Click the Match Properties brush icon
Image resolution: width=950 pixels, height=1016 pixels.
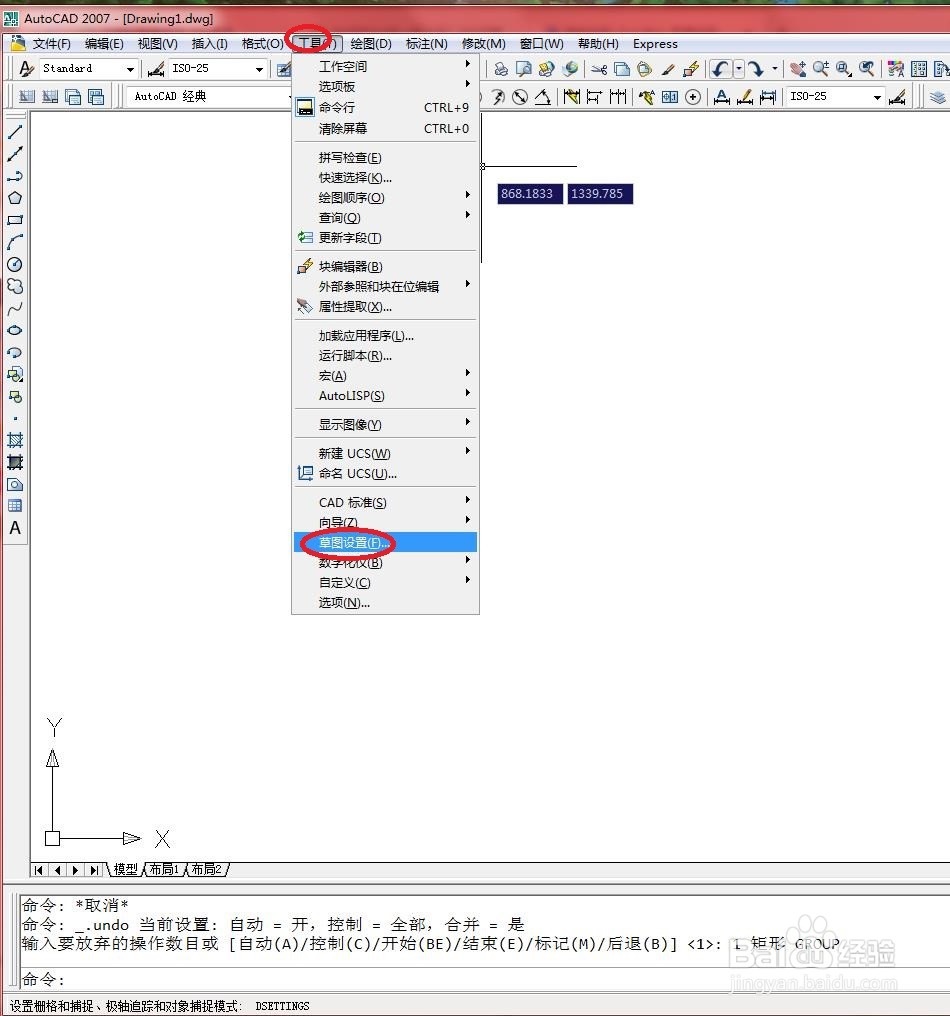[x=668, y=69]
